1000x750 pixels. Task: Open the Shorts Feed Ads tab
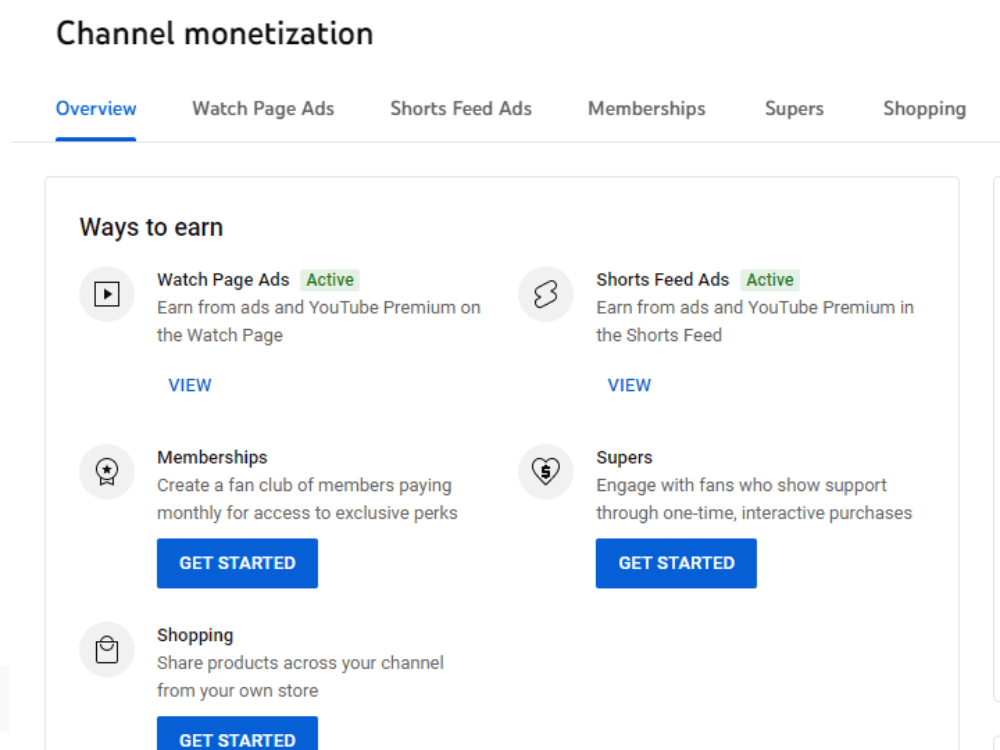[461, 108]
